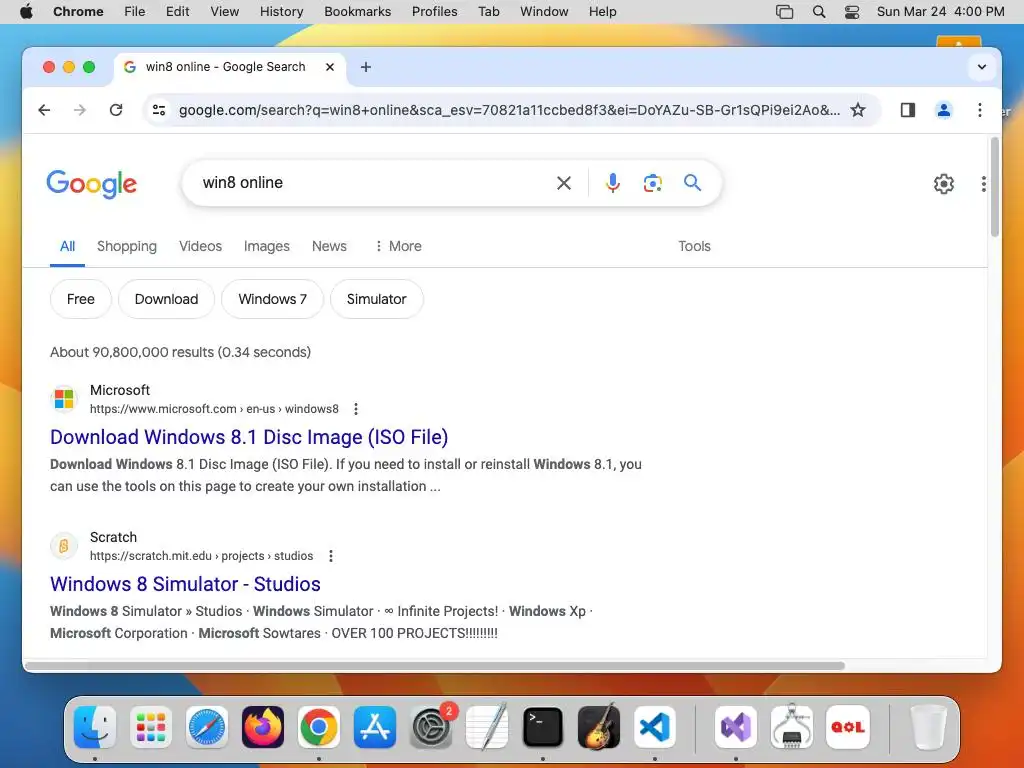Open Download Windows 8.1 Disc Image link
The height and width of the screenshot is (768, 1024).
[249, 437]
